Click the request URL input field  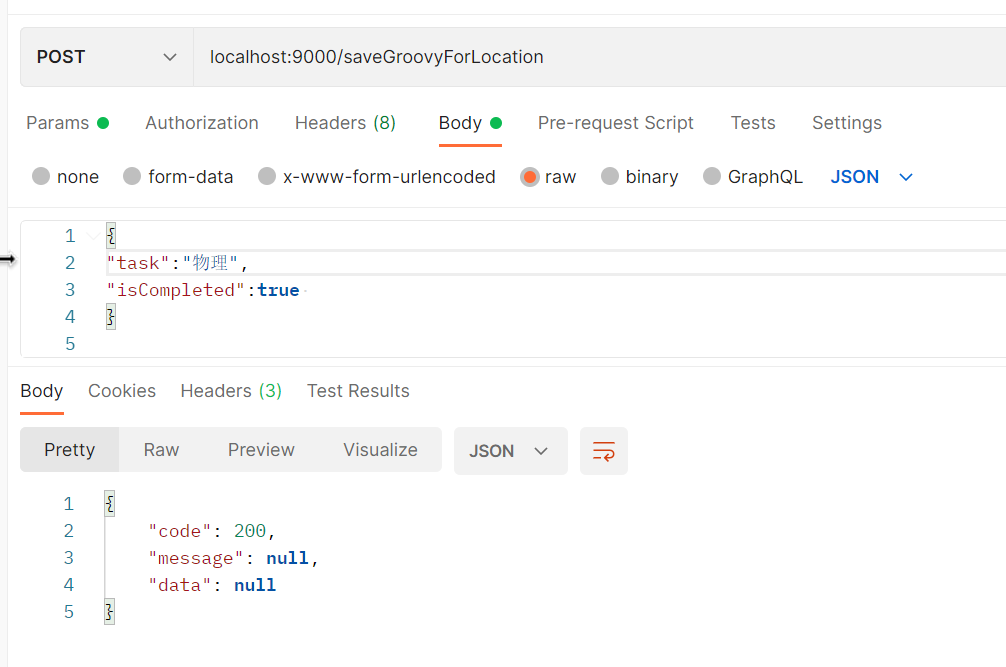(x=599, y=57)
